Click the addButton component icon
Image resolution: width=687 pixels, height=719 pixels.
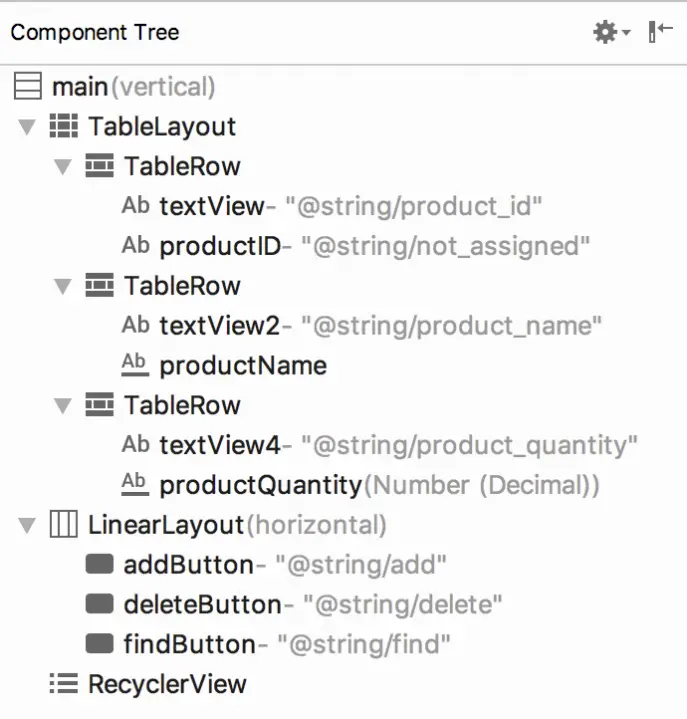coord(99,565)
